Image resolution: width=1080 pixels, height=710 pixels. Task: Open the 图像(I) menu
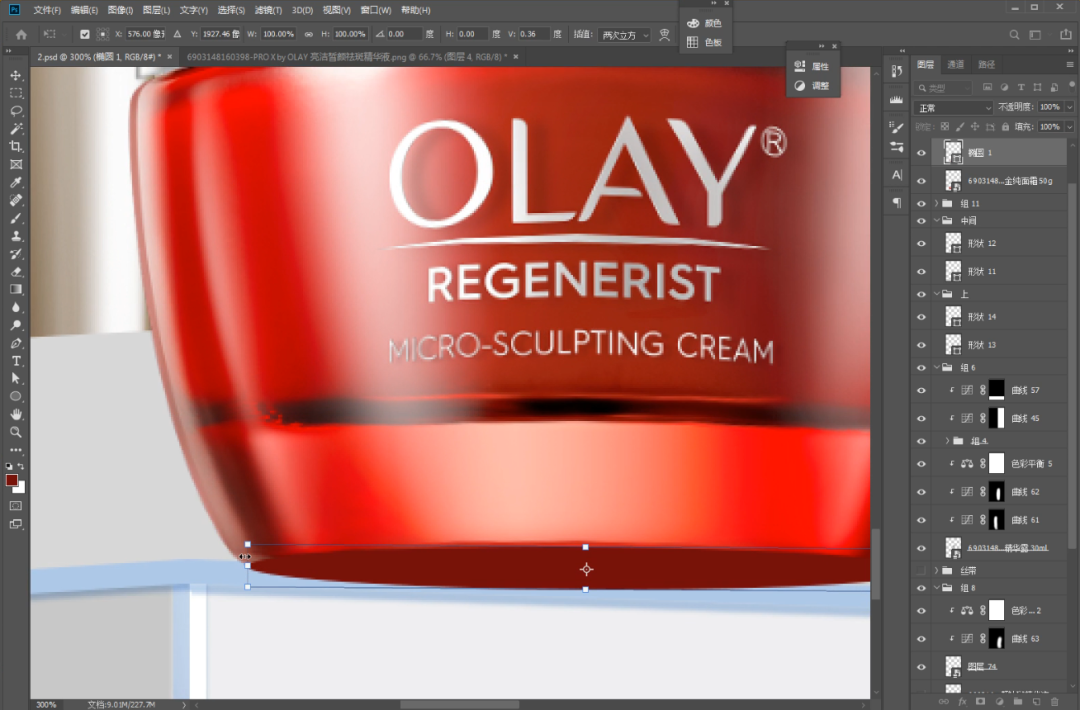[x=120, y=10]
